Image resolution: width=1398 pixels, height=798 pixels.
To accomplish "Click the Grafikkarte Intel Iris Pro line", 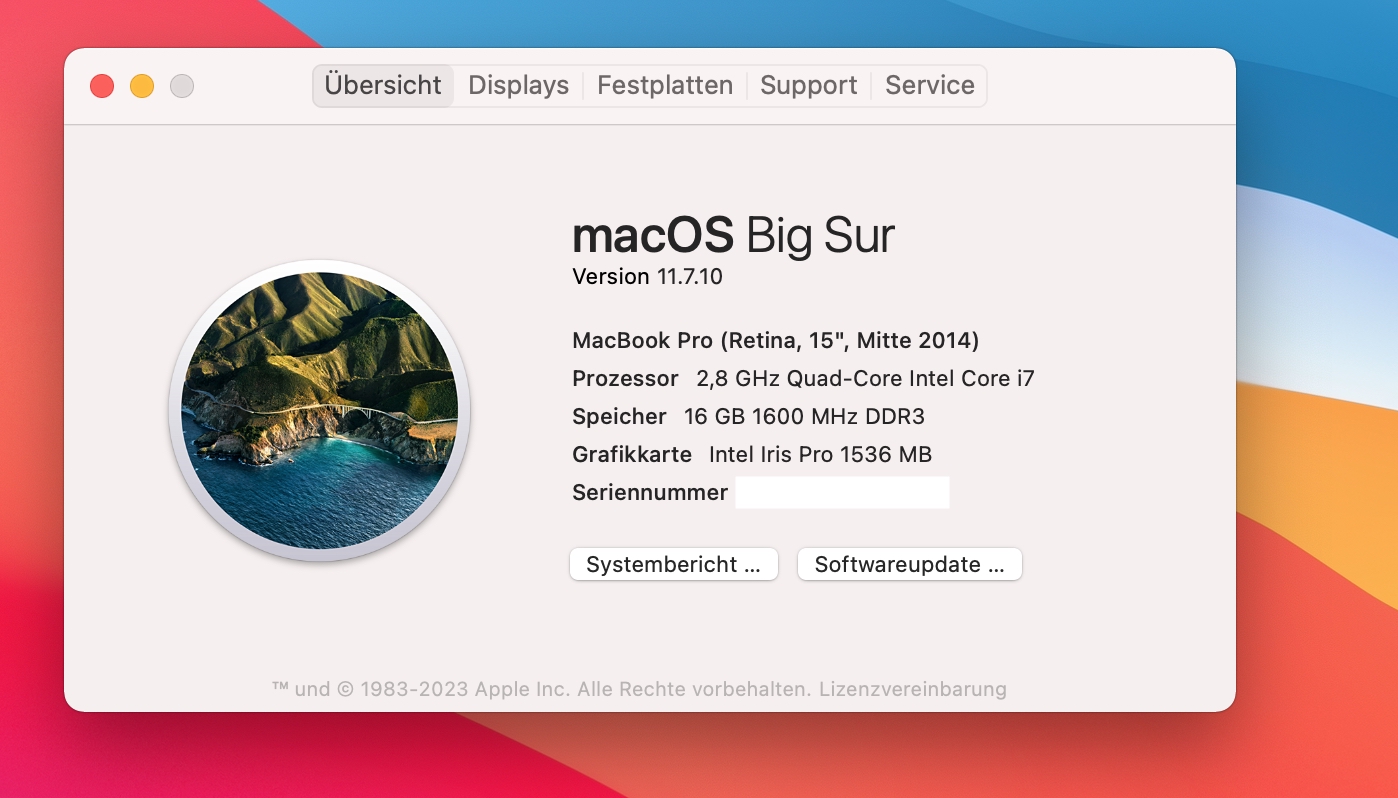I will (x=752, y=455).
